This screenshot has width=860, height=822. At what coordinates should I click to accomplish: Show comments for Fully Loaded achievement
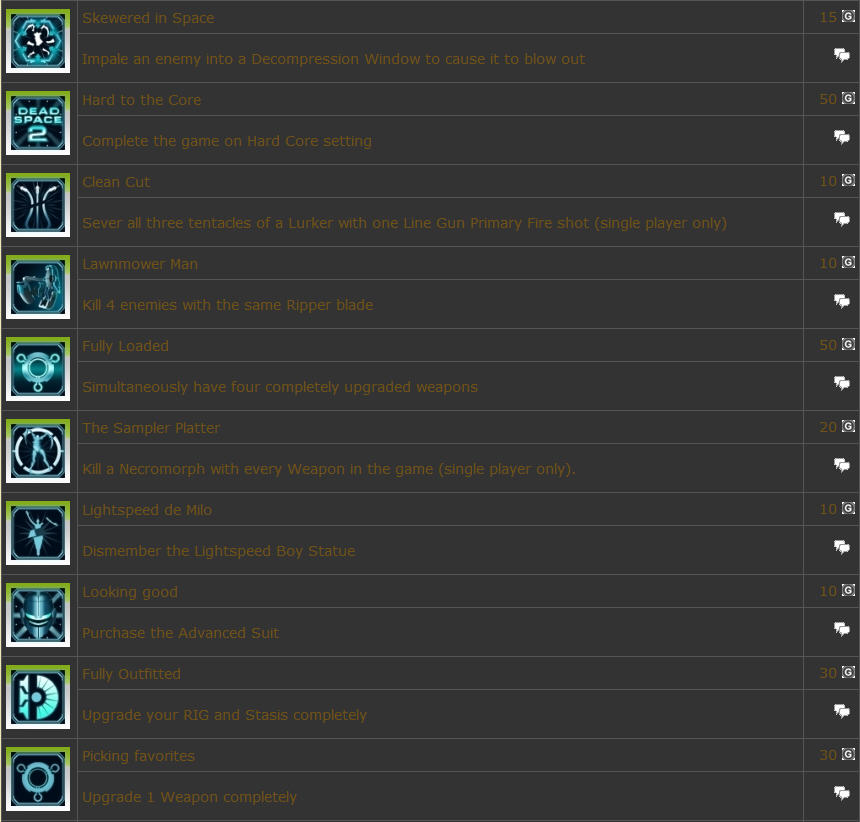pos(841,383)
